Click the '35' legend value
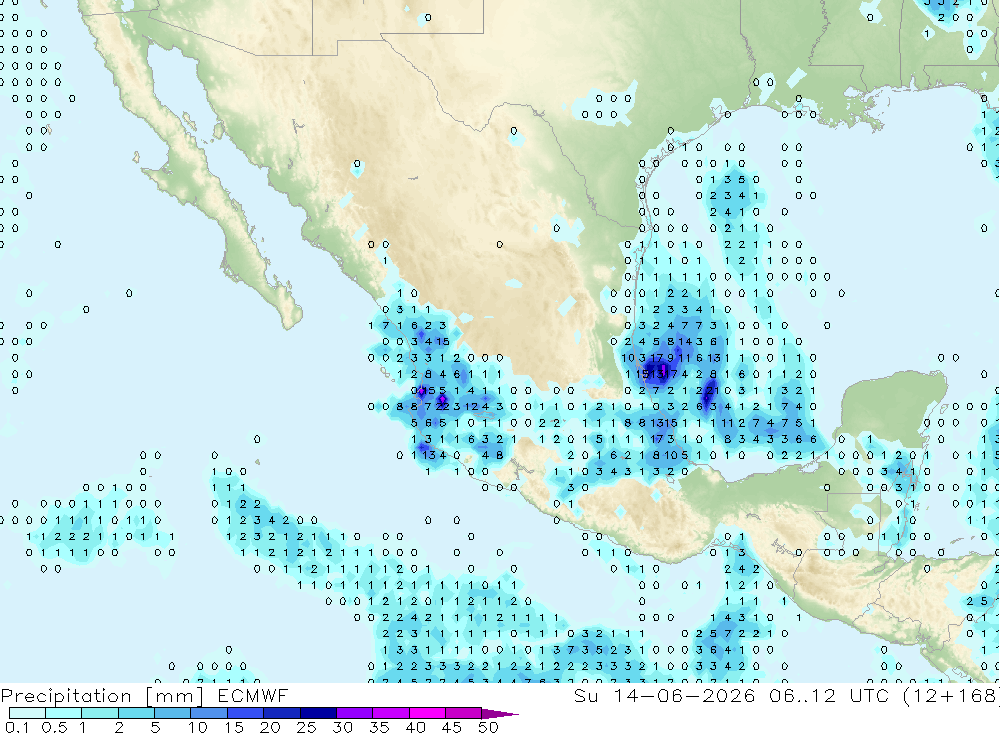Screen dimensions: 1000x733 point(379,727)
